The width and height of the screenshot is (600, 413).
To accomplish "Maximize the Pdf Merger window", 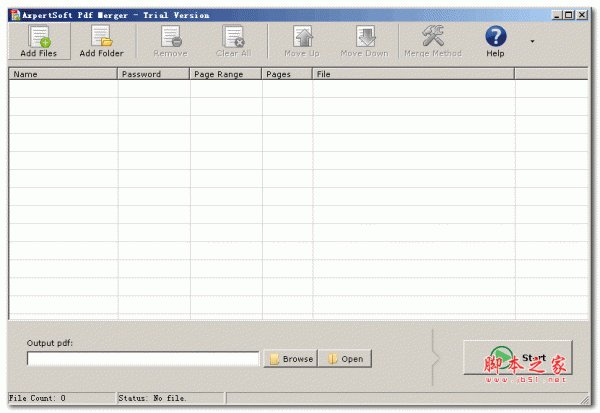I will click(x=569, y=15).
